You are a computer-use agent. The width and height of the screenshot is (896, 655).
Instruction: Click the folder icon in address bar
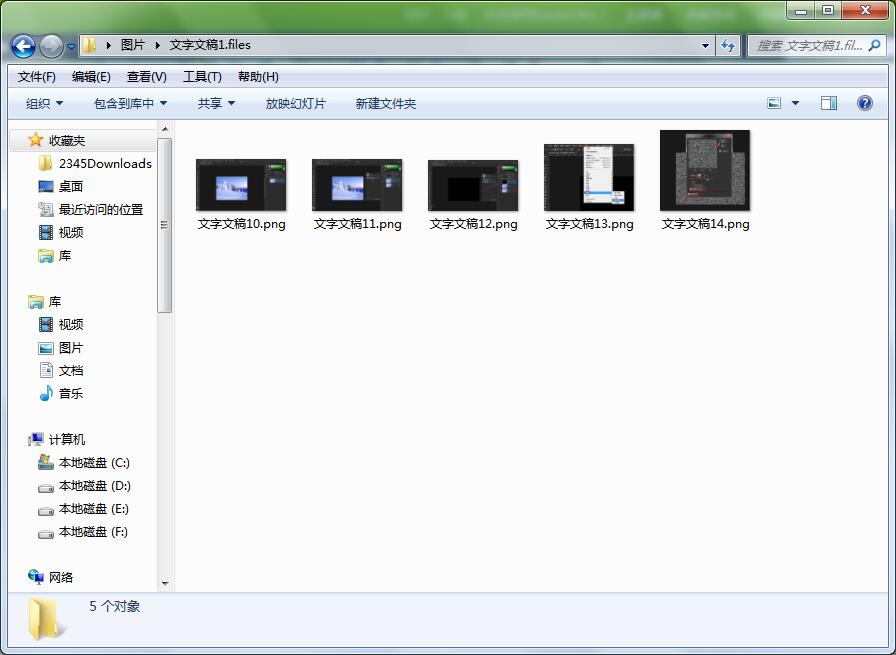click(x=89, y=45)
